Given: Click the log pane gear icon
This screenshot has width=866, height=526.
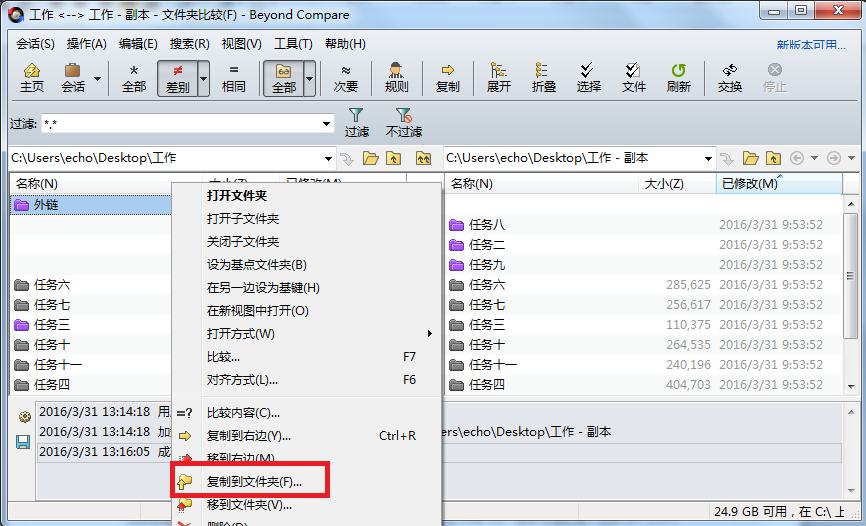Looking at the screenshot, I should pyautogui.click(x=24, y=417).
